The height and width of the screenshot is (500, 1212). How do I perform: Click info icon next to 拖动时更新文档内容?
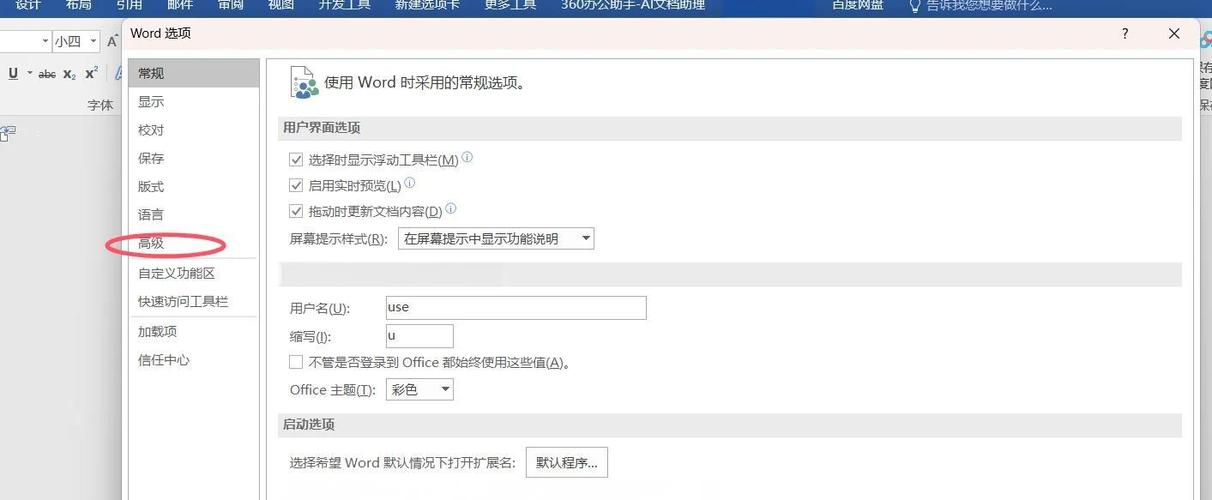click(x=450, y=209)
